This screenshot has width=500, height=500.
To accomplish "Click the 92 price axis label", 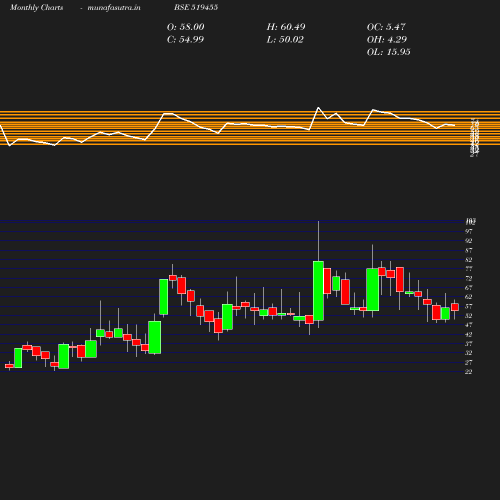I will (469, 241).
